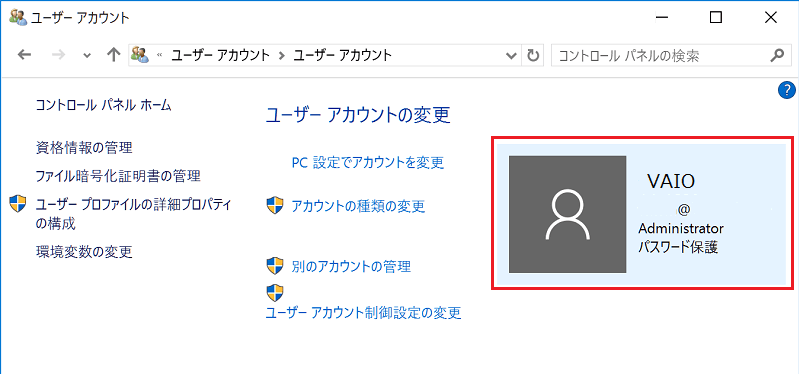Click the パスワード保護 status text
Image resolution: width=799 pixels, height=374 pixels.
click(x=678, y=248)
